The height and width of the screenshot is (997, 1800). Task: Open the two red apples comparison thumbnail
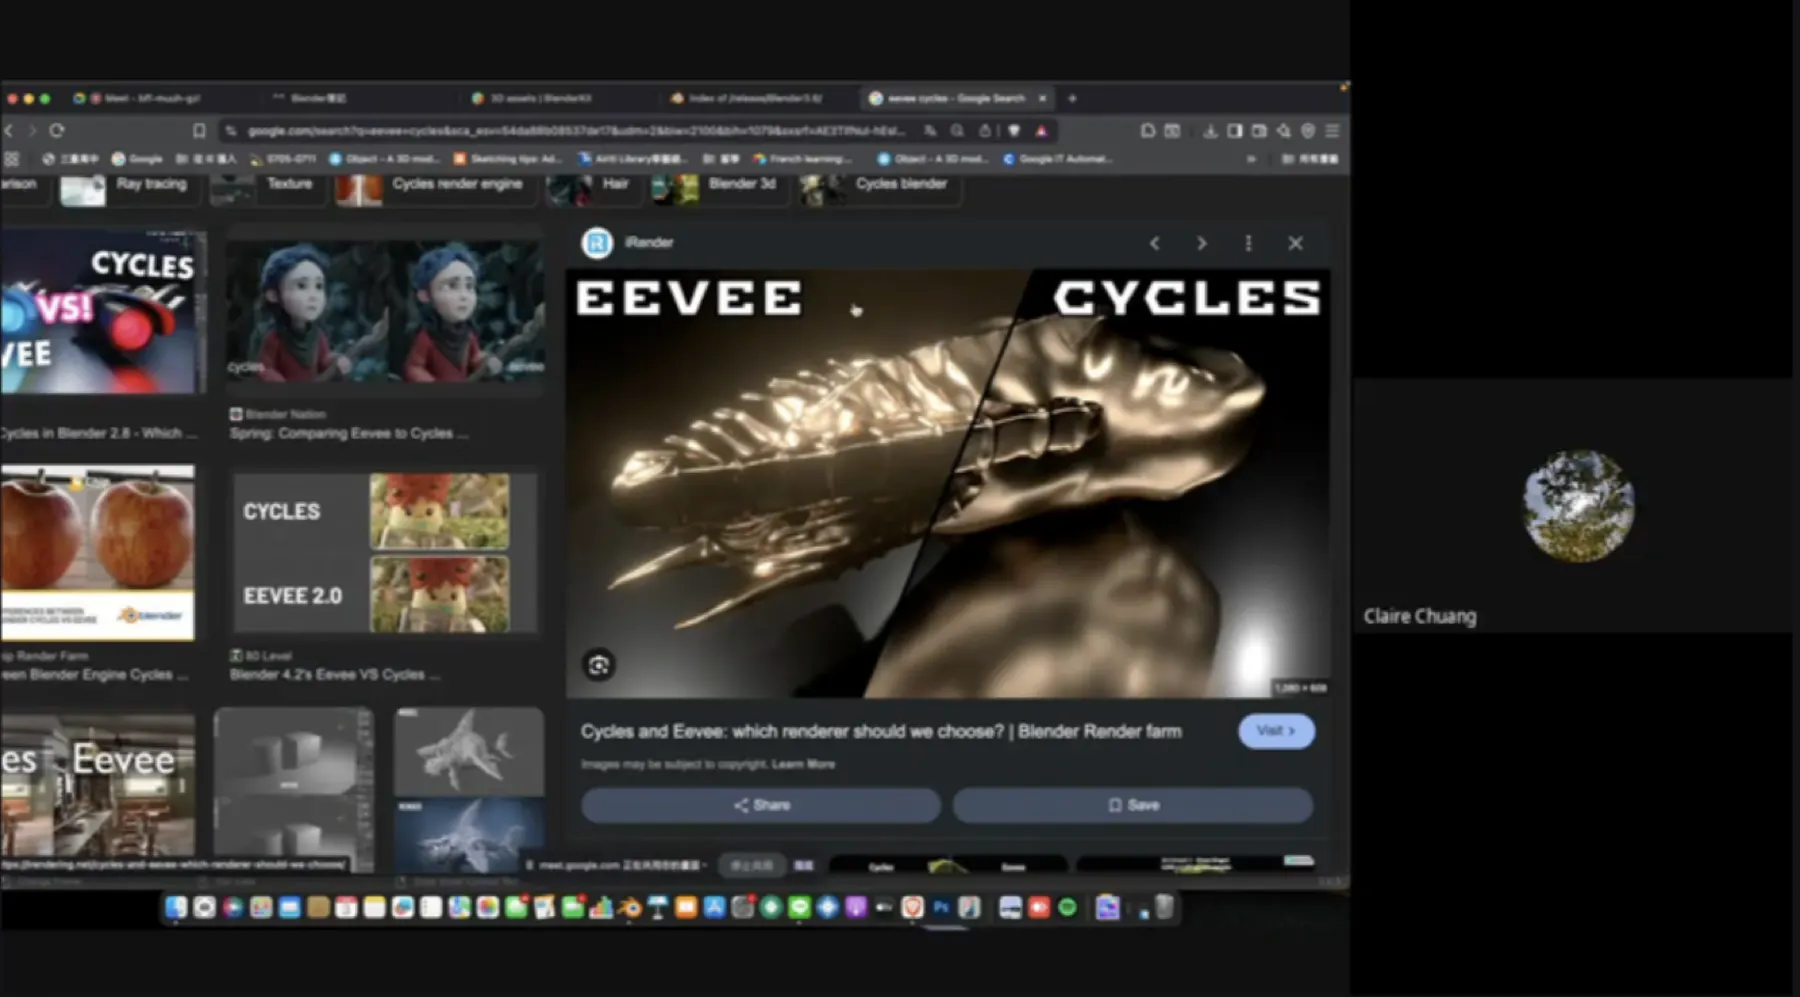(98, 552)
